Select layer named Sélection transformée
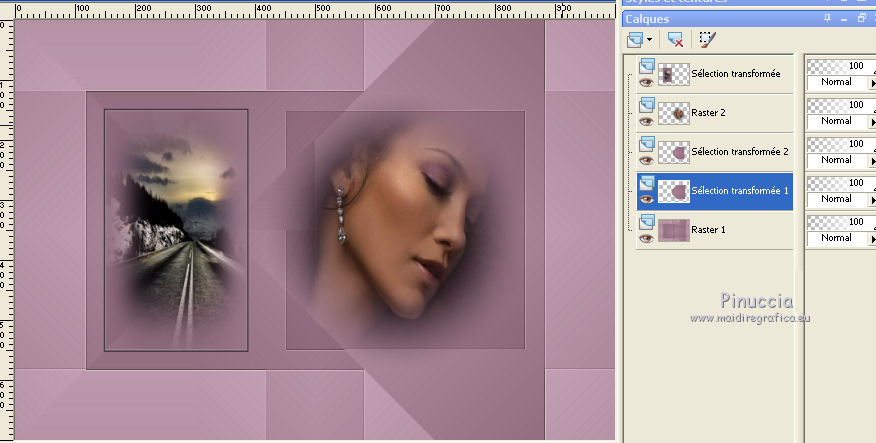This screenshot has height=443, width=876. [x=736, y=74]
